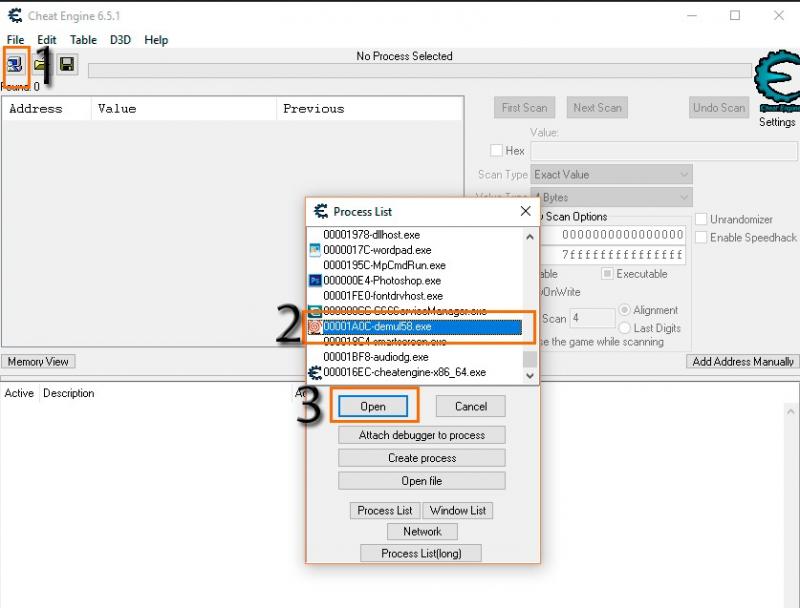
Task: Close the Process List dialog
Action: pos(525,211)
